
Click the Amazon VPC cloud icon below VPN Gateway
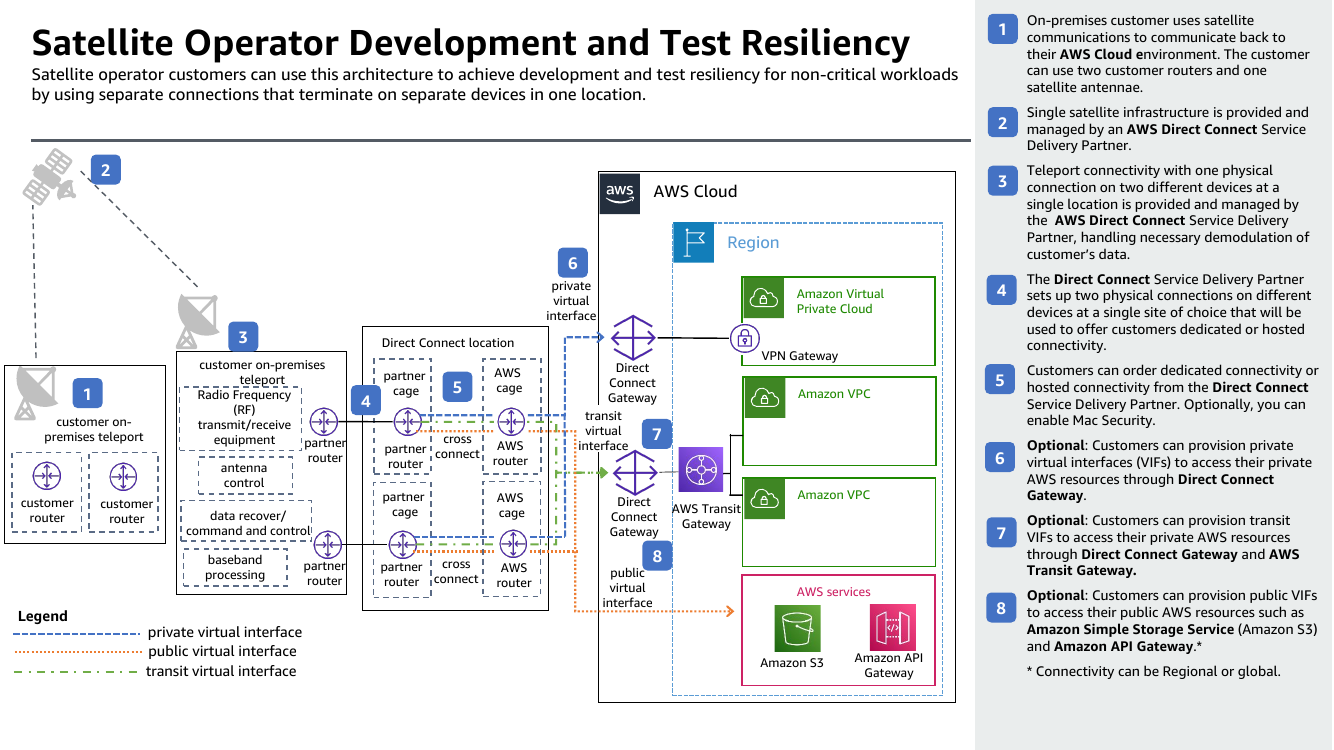click(764, 397)
